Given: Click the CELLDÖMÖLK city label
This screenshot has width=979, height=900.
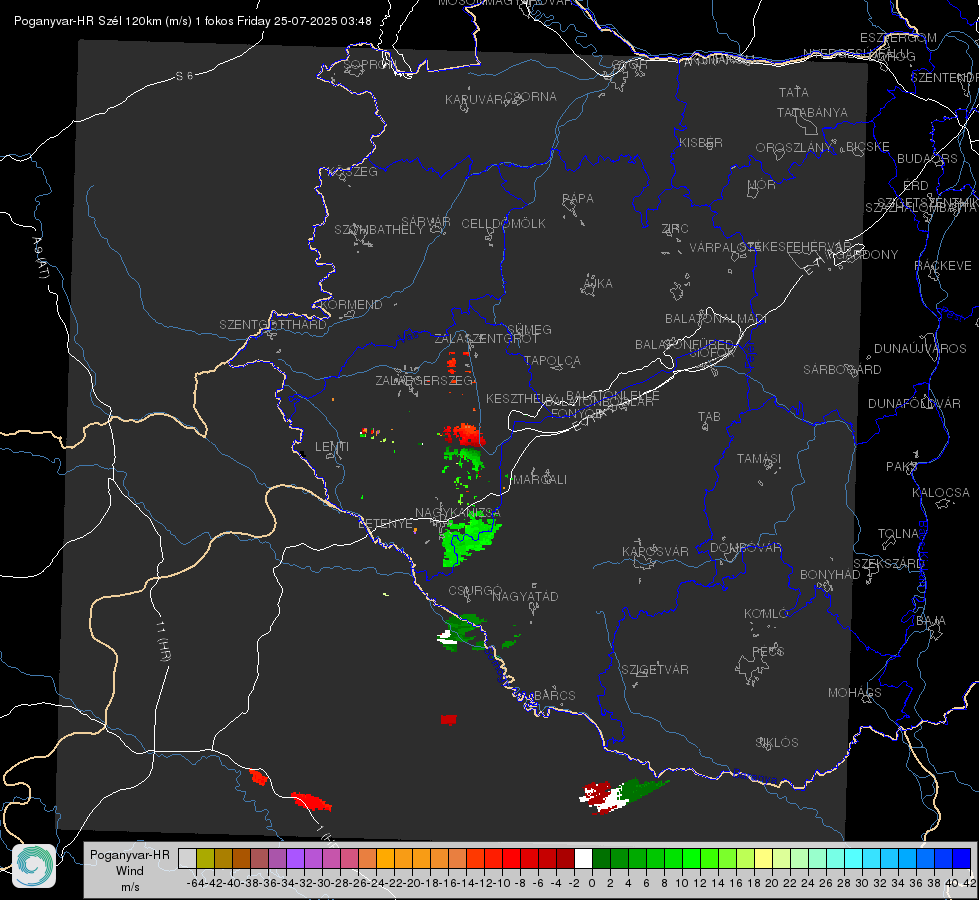Looking at the screenshot, I should 503,224.
